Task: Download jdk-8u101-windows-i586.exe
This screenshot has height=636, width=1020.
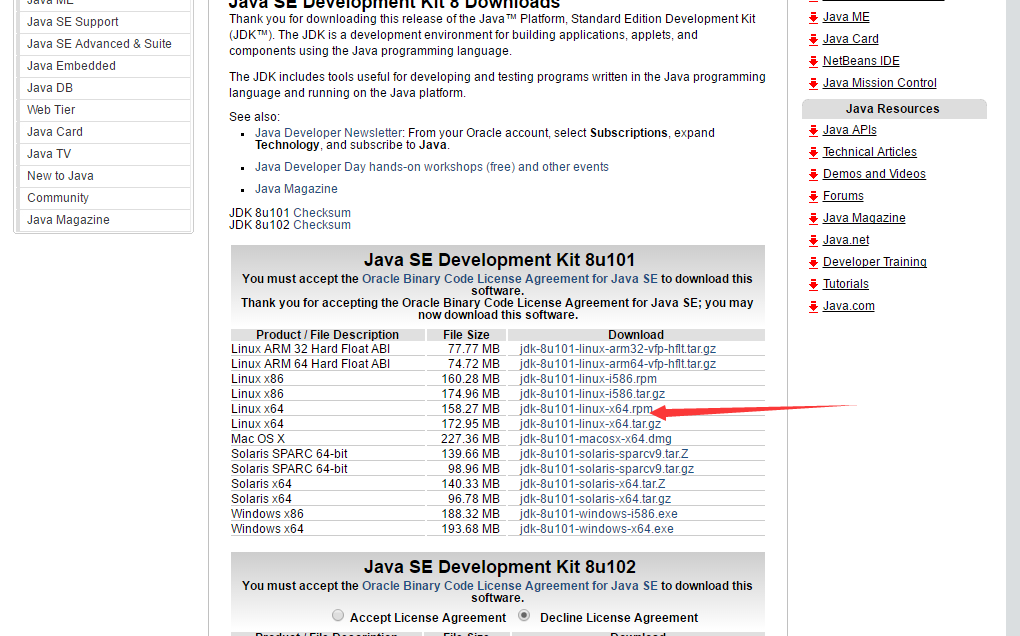Action: pos(598,514)
